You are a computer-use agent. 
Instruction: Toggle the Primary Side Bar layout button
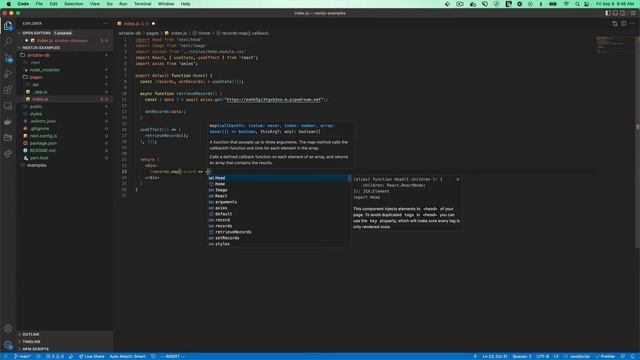pos(608,13)
